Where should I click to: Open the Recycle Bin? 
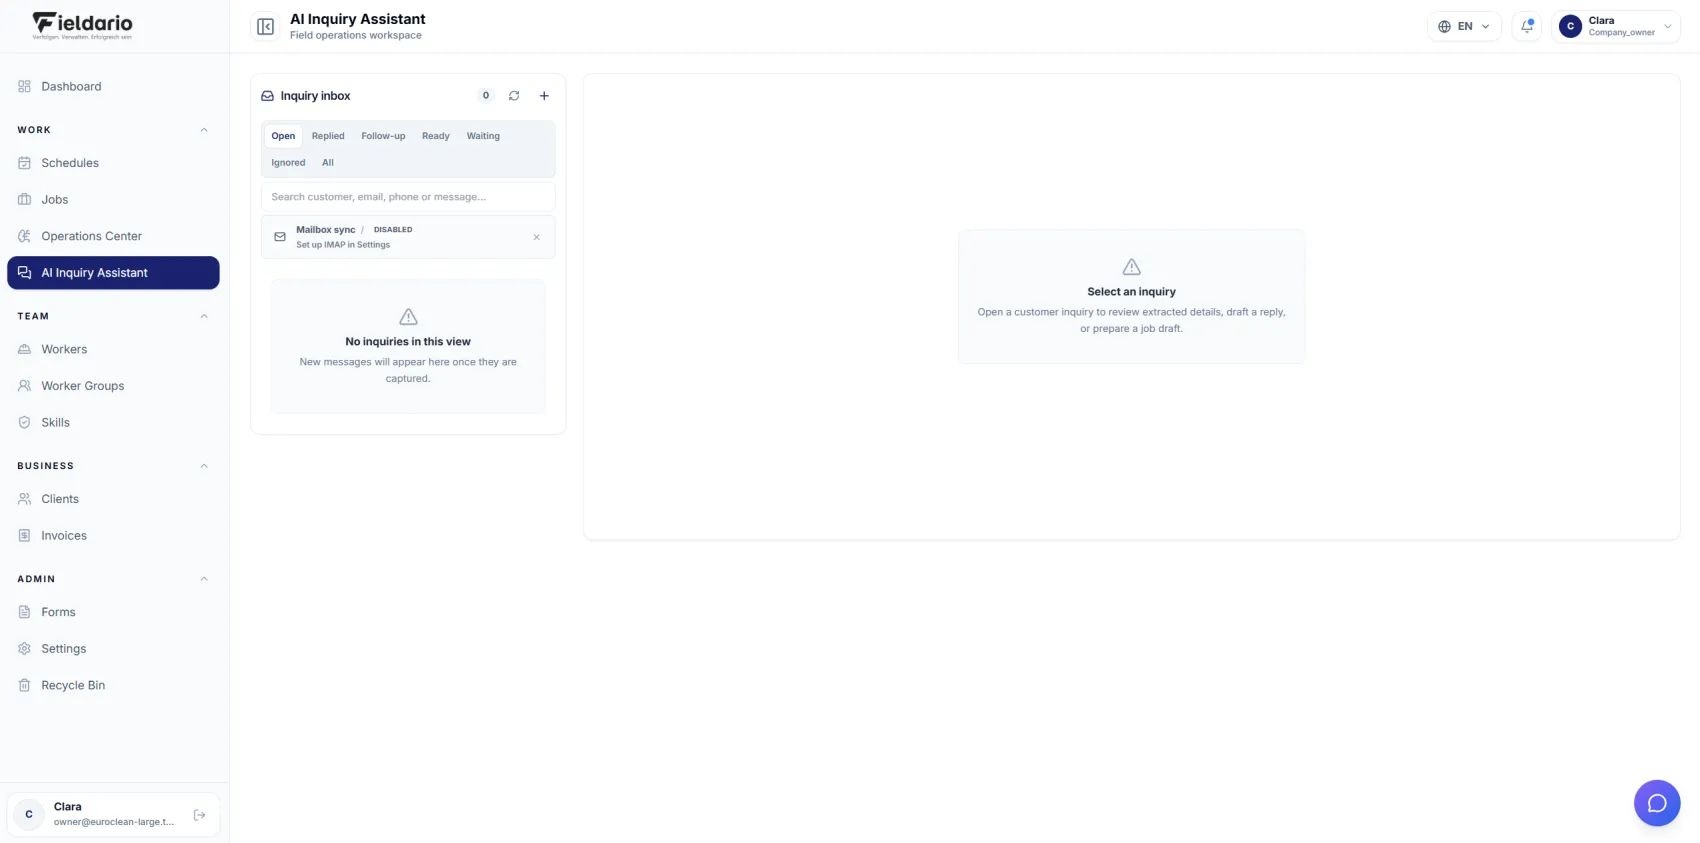point(113,685)
